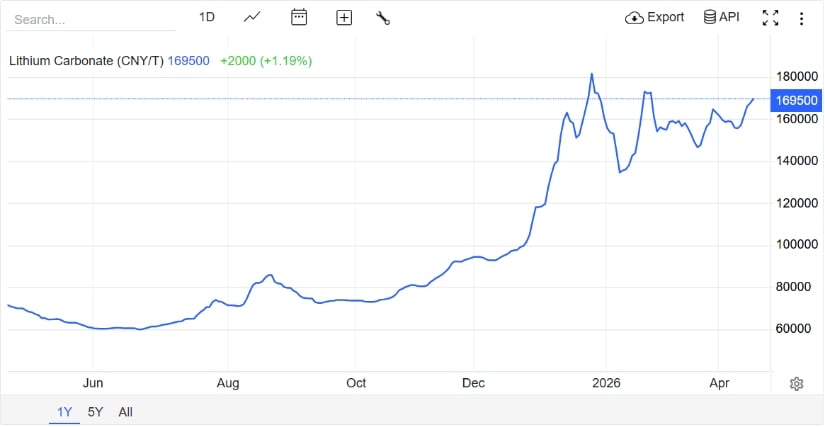Screen dimensions: 825x427
Task: Click the API text link
Action: pos(729,17)
